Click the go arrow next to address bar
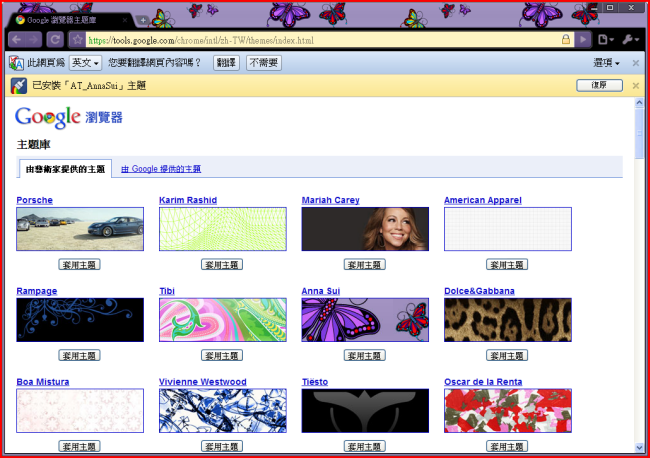The height and width of the screenshot is (458, 650). point(584,39)
